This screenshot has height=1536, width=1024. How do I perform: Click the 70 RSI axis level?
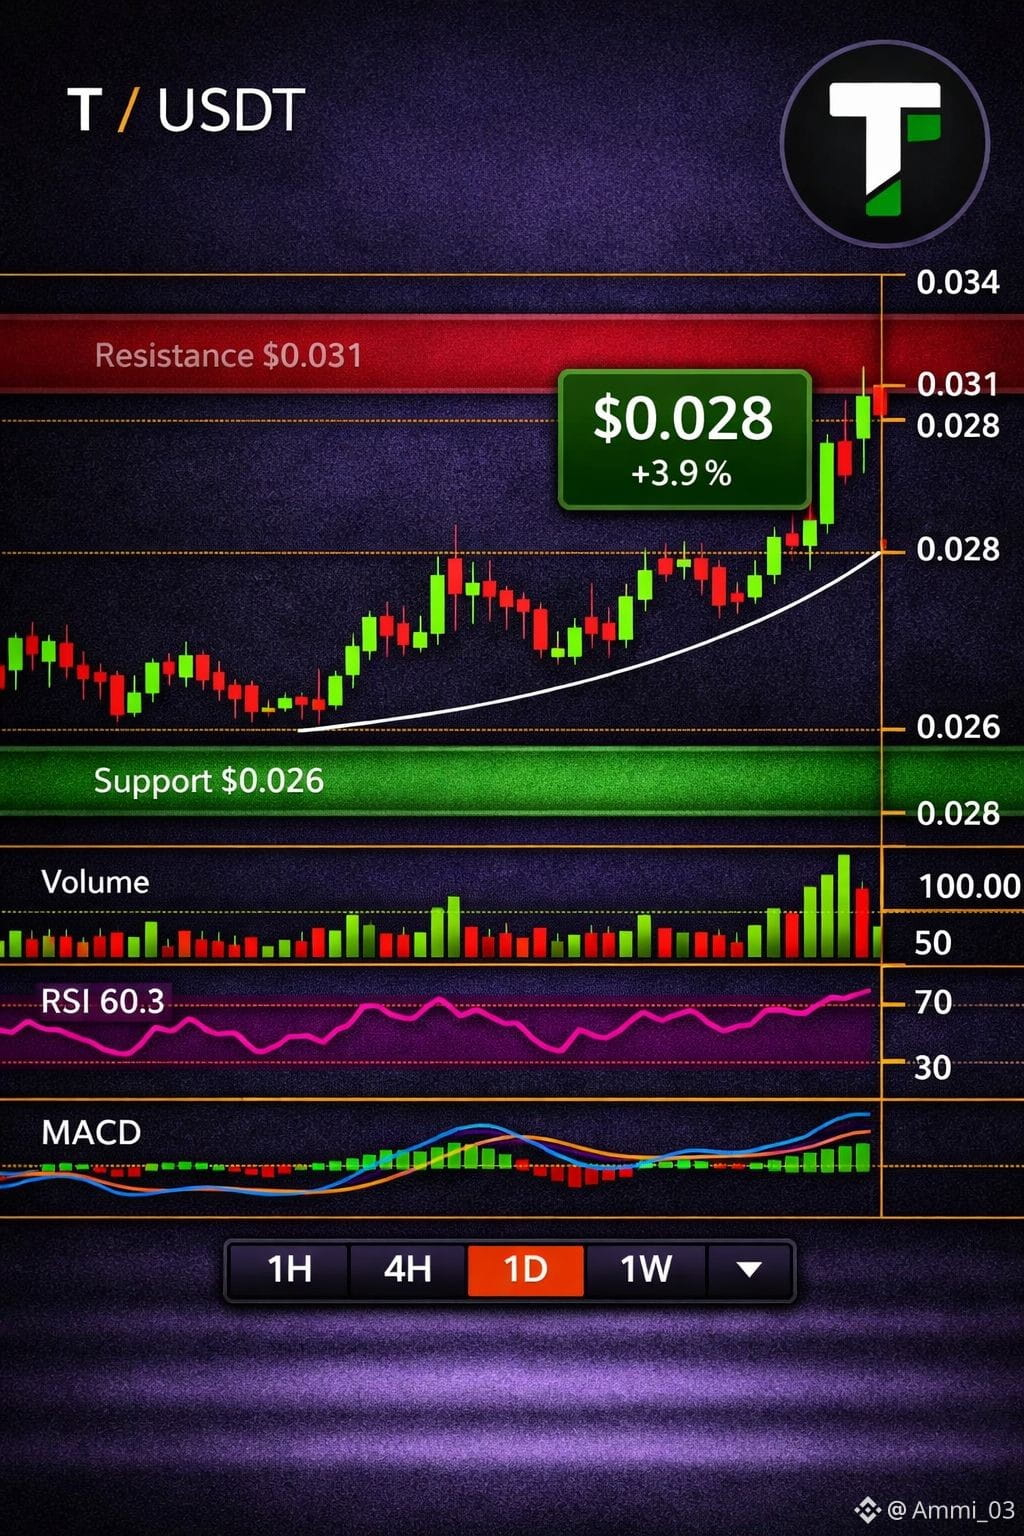coord(933,1003)
